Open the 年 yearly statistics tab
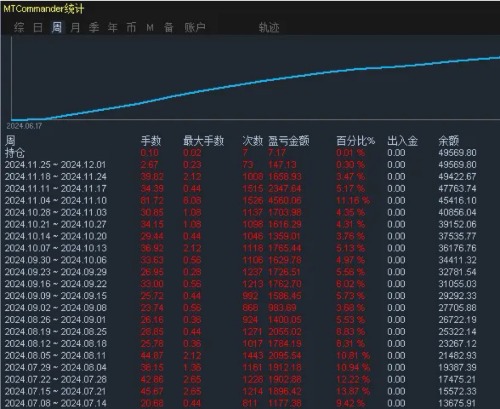Screen dimensions: 500x409 [x=113, y=27]
